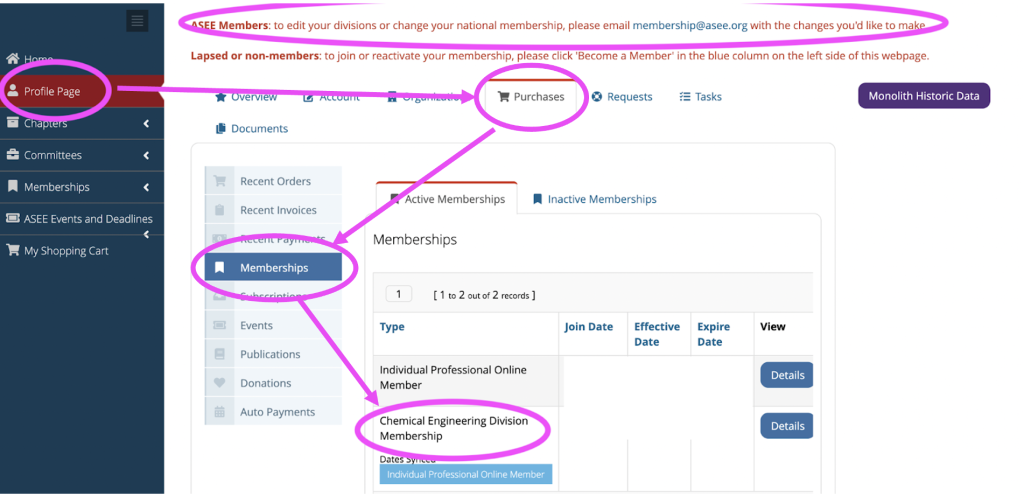Click the Donations heart icon

[x=219, y=383]
